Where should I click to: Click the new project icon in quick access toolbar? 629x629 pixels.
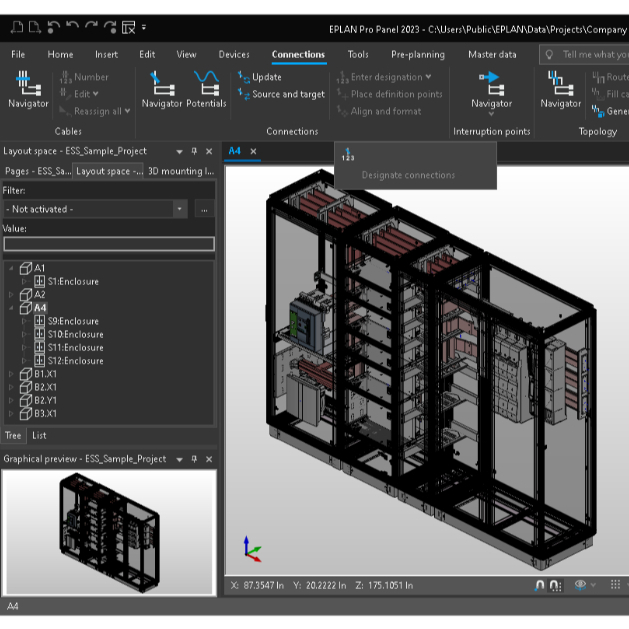pyautogui.click(x=17, y=27)
